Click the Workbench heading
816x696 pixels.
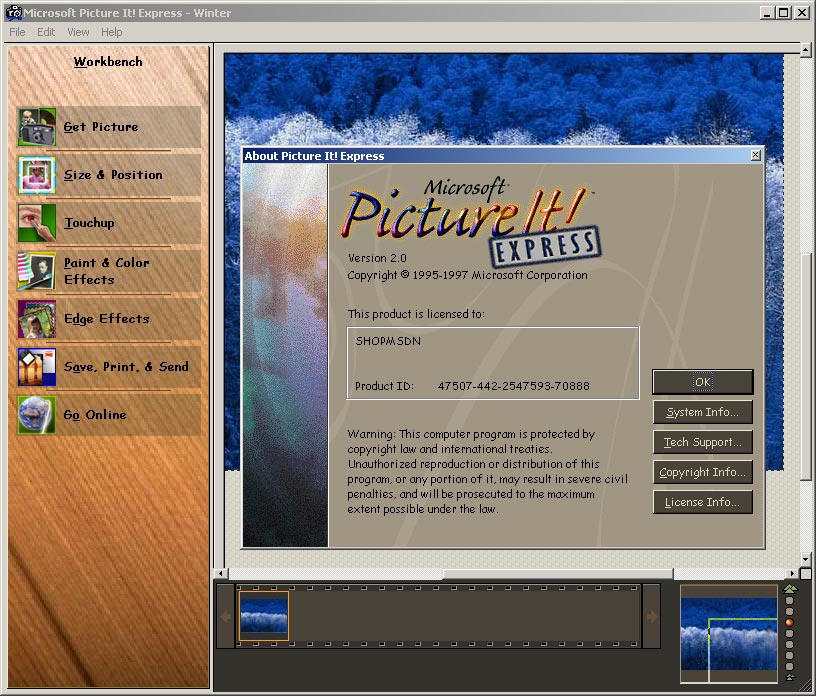[x=108, y=62]
